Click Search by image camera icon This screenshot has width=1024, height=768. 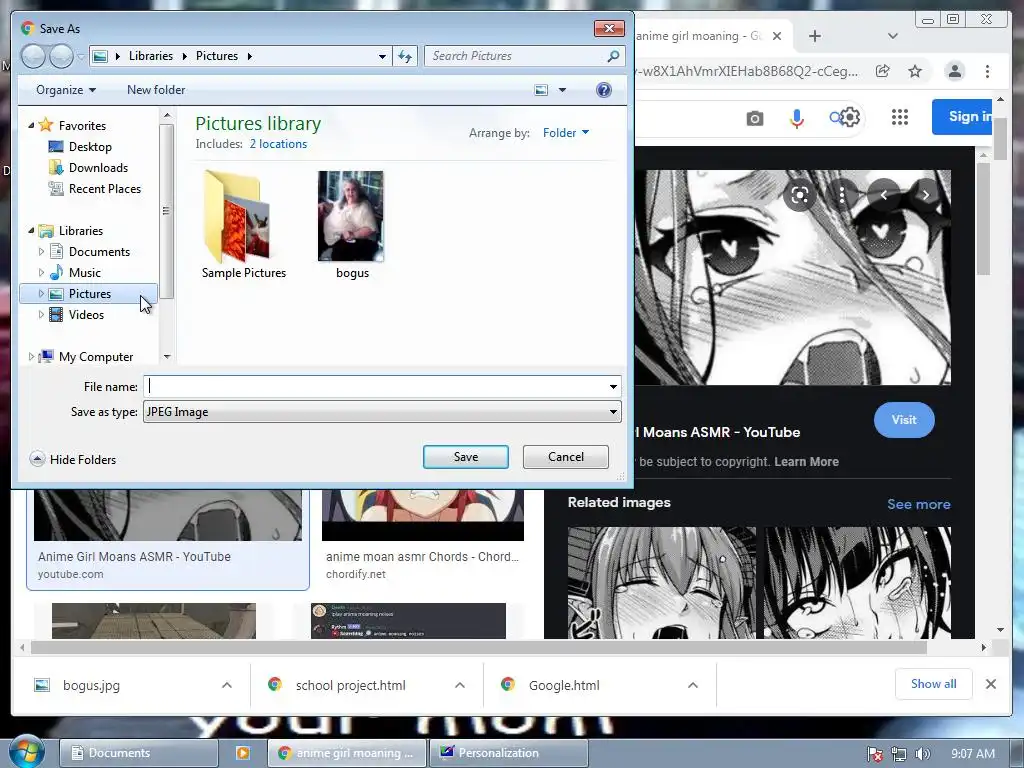coord(754,118)
